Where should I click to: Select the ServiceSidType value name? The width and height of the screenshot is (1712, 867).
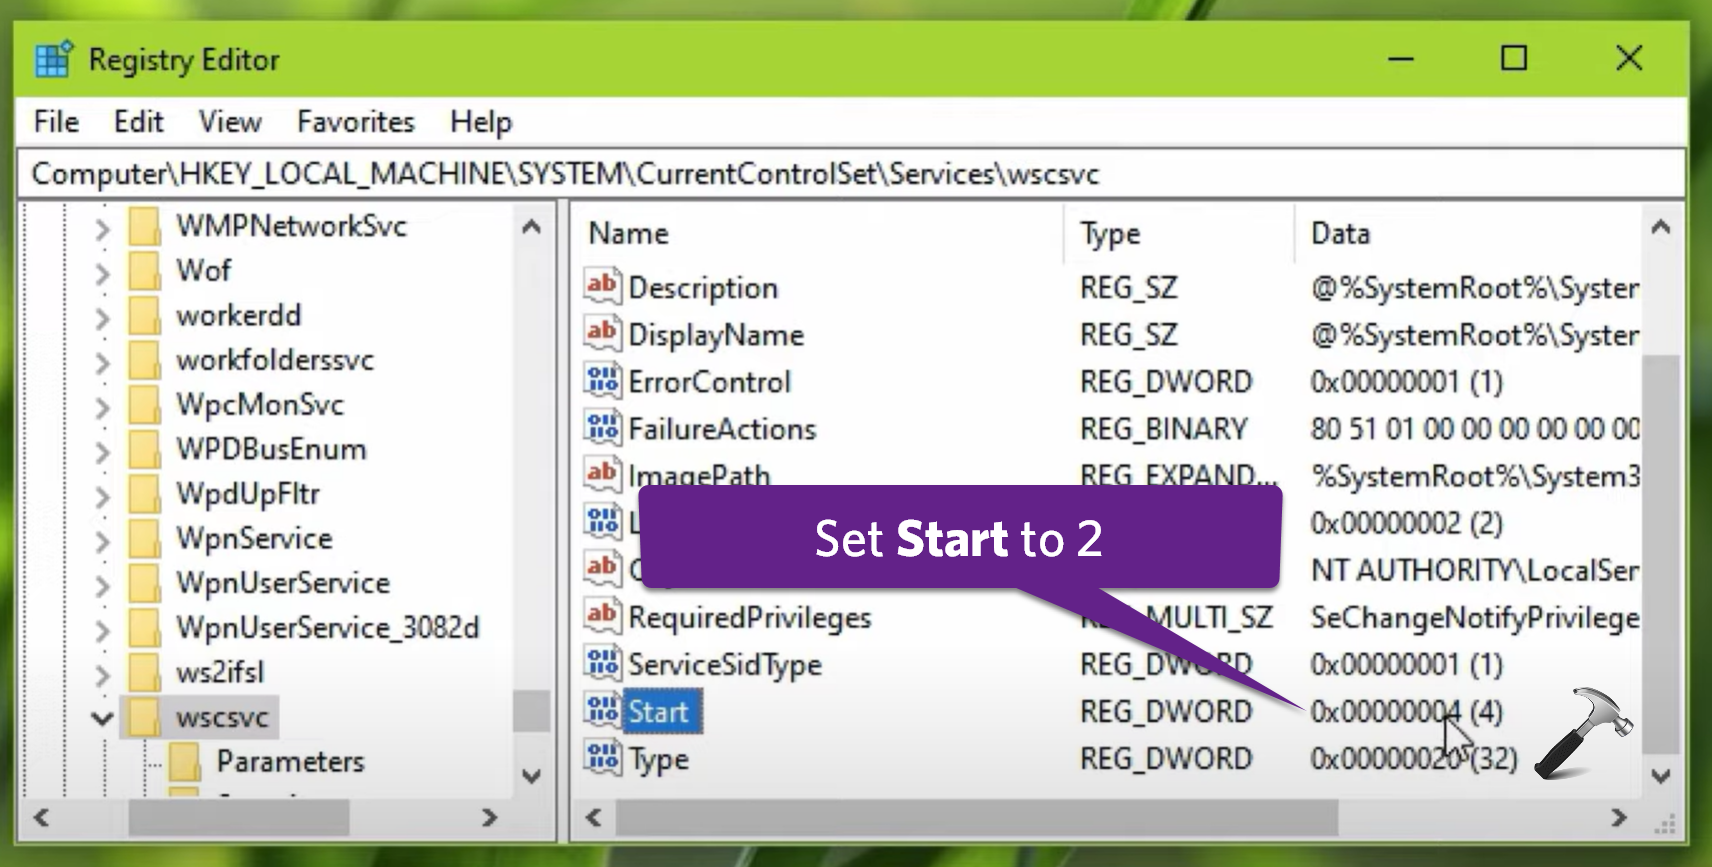[725, 664]
